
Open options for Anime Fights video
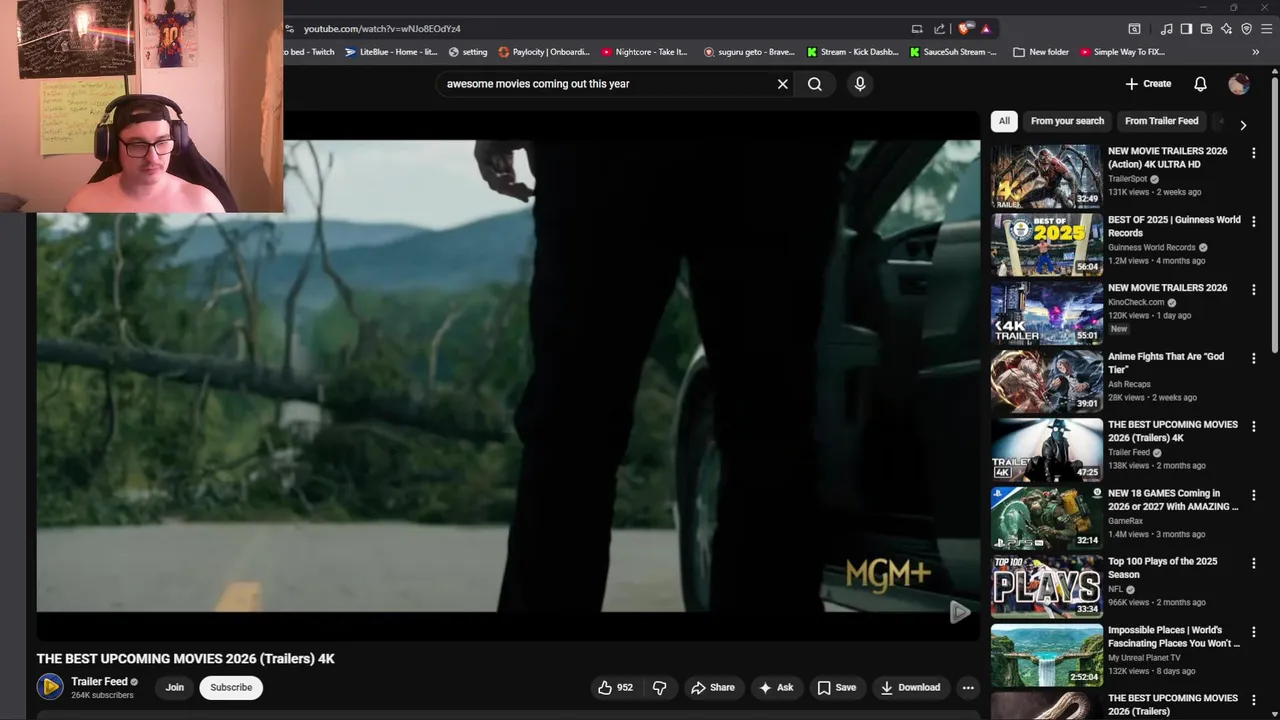[1254, 358]
